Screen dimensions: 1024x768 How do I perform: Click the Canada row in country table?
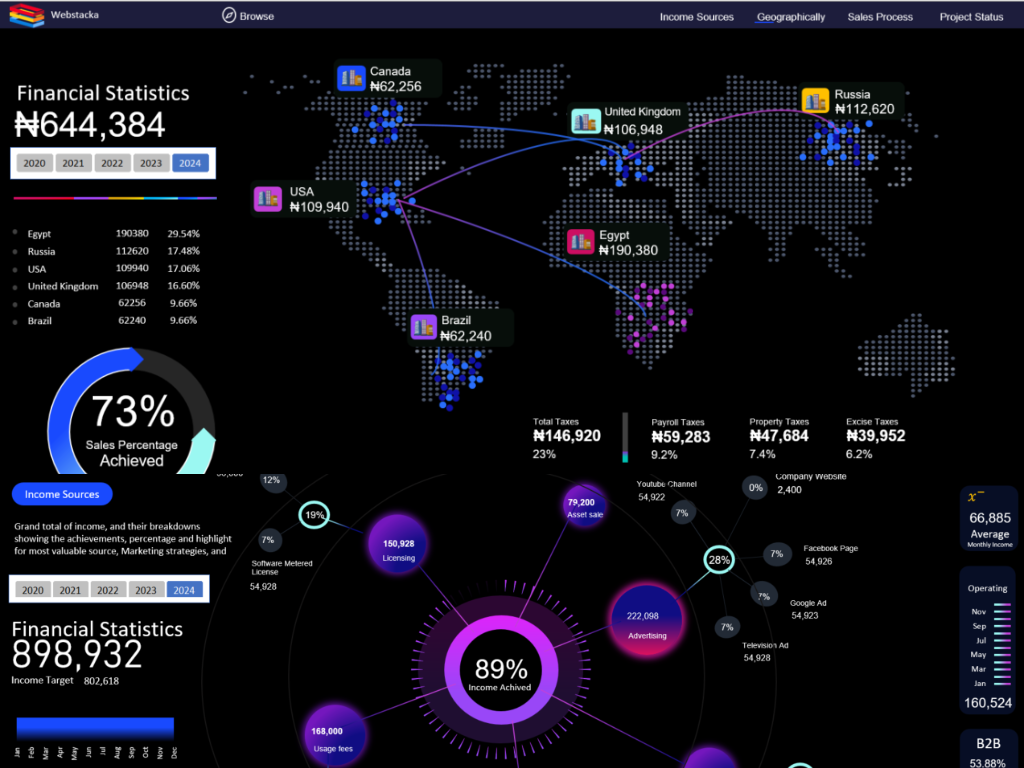pos(108,304)
